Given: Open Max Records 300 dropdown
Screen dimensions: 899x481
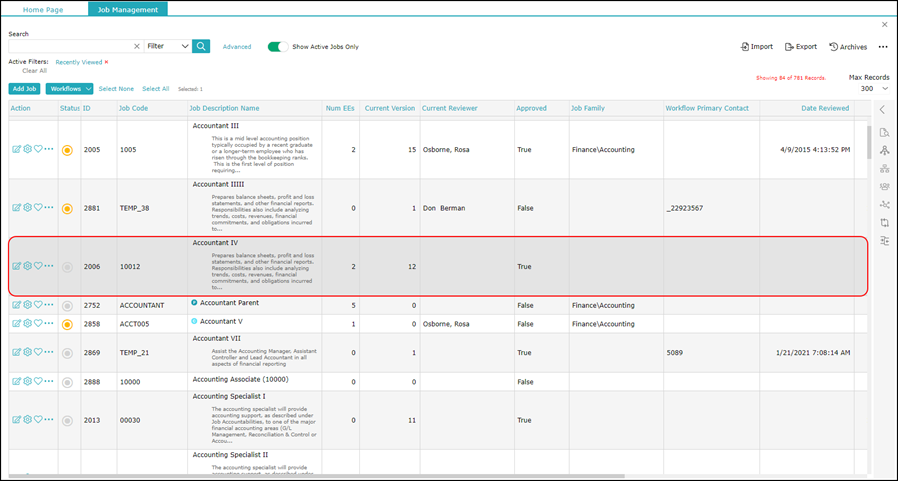Looking at the screenshot, I should 874,89.
